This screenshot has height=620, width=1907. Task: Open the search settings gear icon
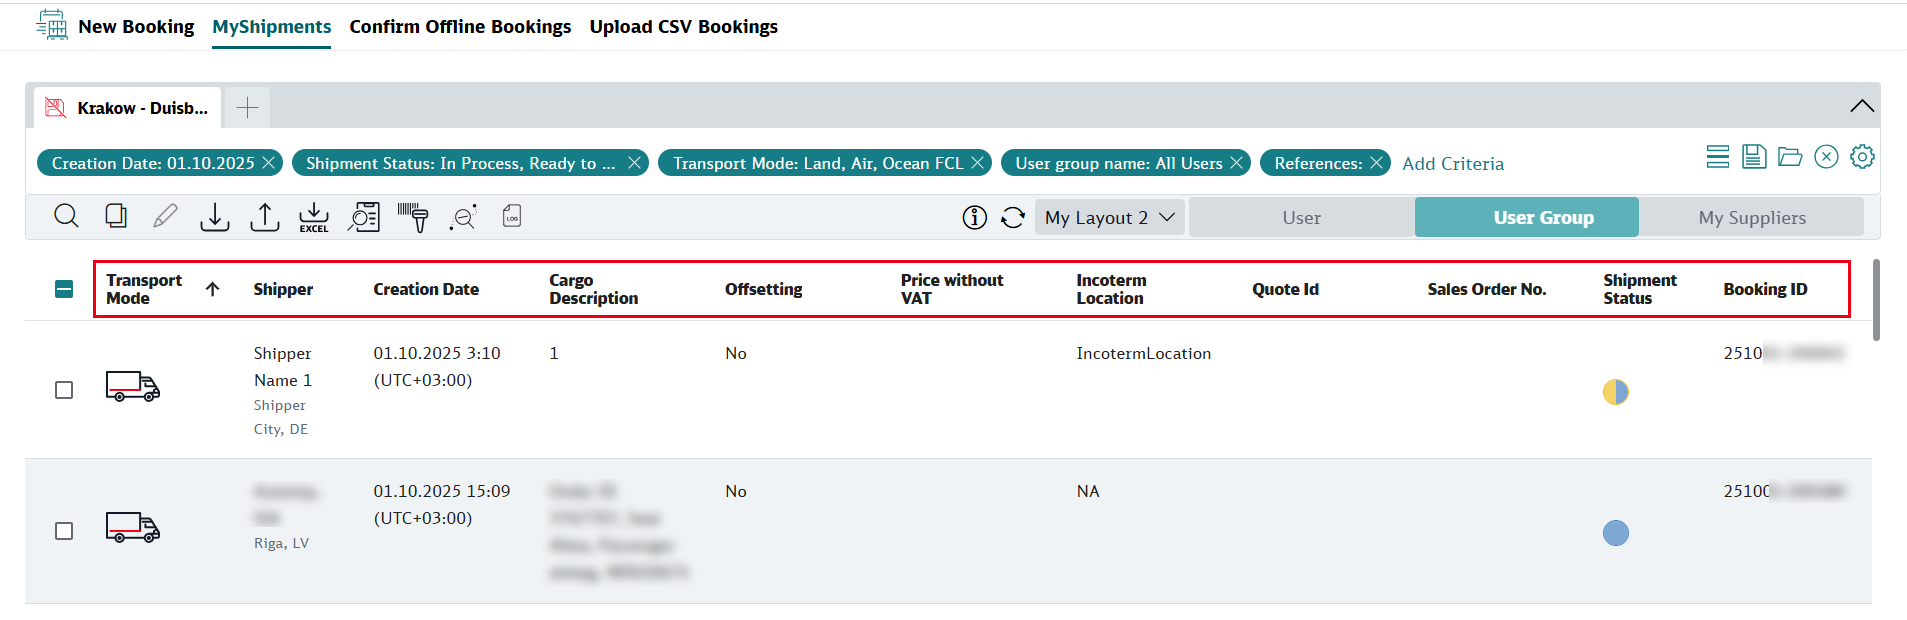(1862, 157)
